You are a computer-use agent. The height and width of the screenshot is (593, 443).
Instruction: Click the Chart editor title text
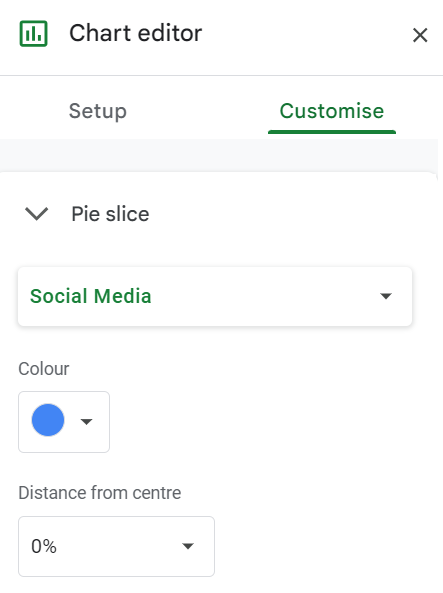135,33
